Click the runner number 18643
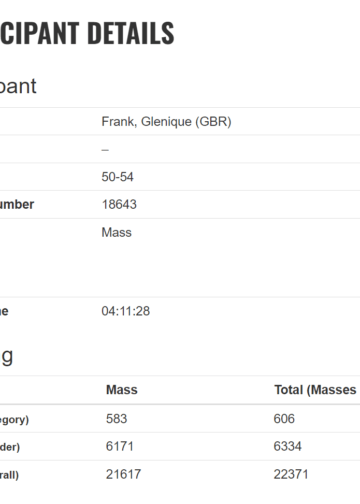 pos(119,204)
